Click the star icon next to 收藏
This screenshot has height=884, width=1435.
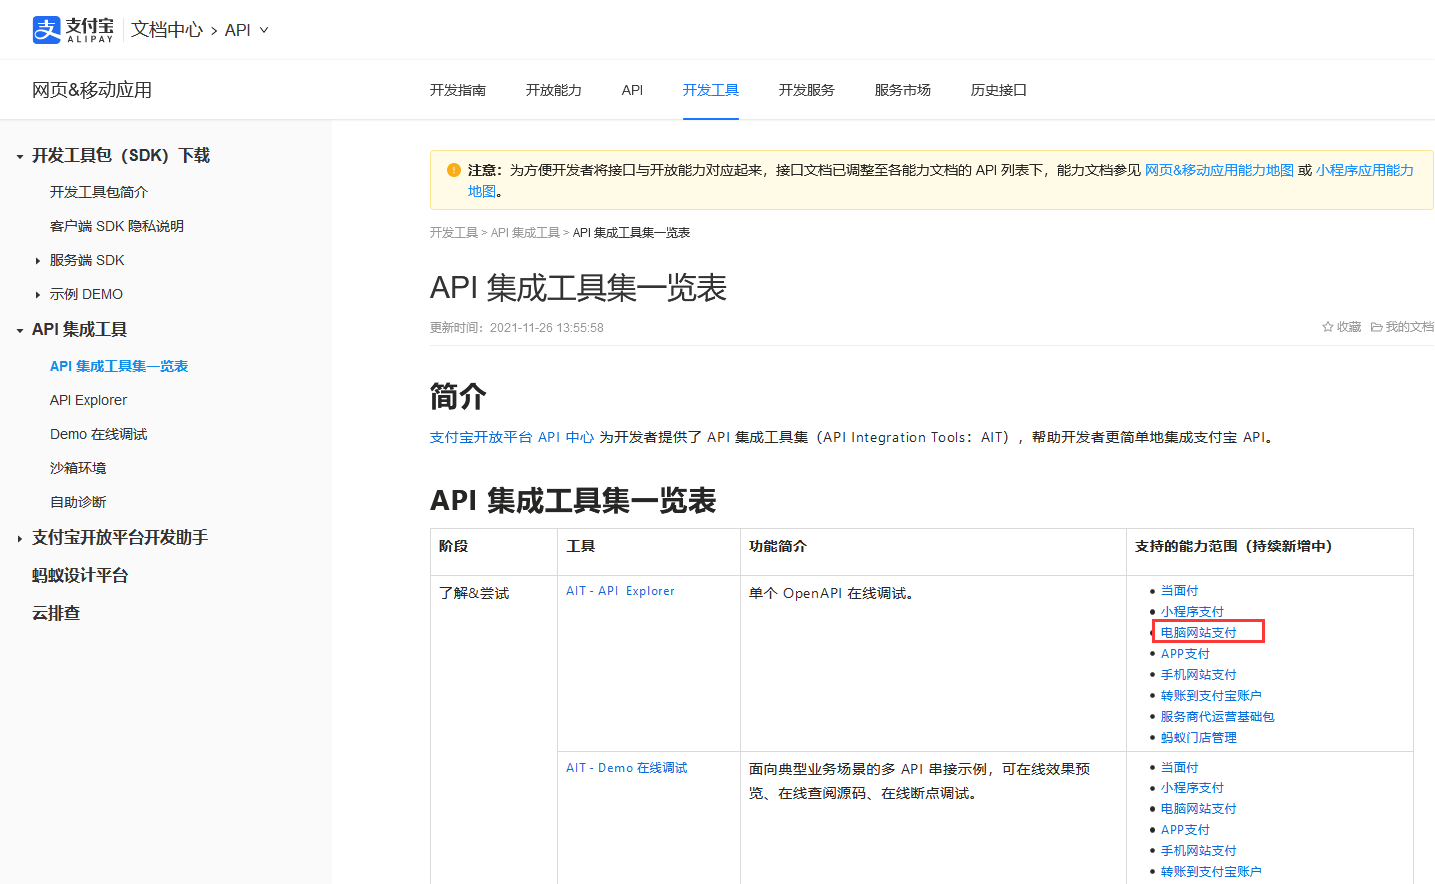coord(1328,327)
